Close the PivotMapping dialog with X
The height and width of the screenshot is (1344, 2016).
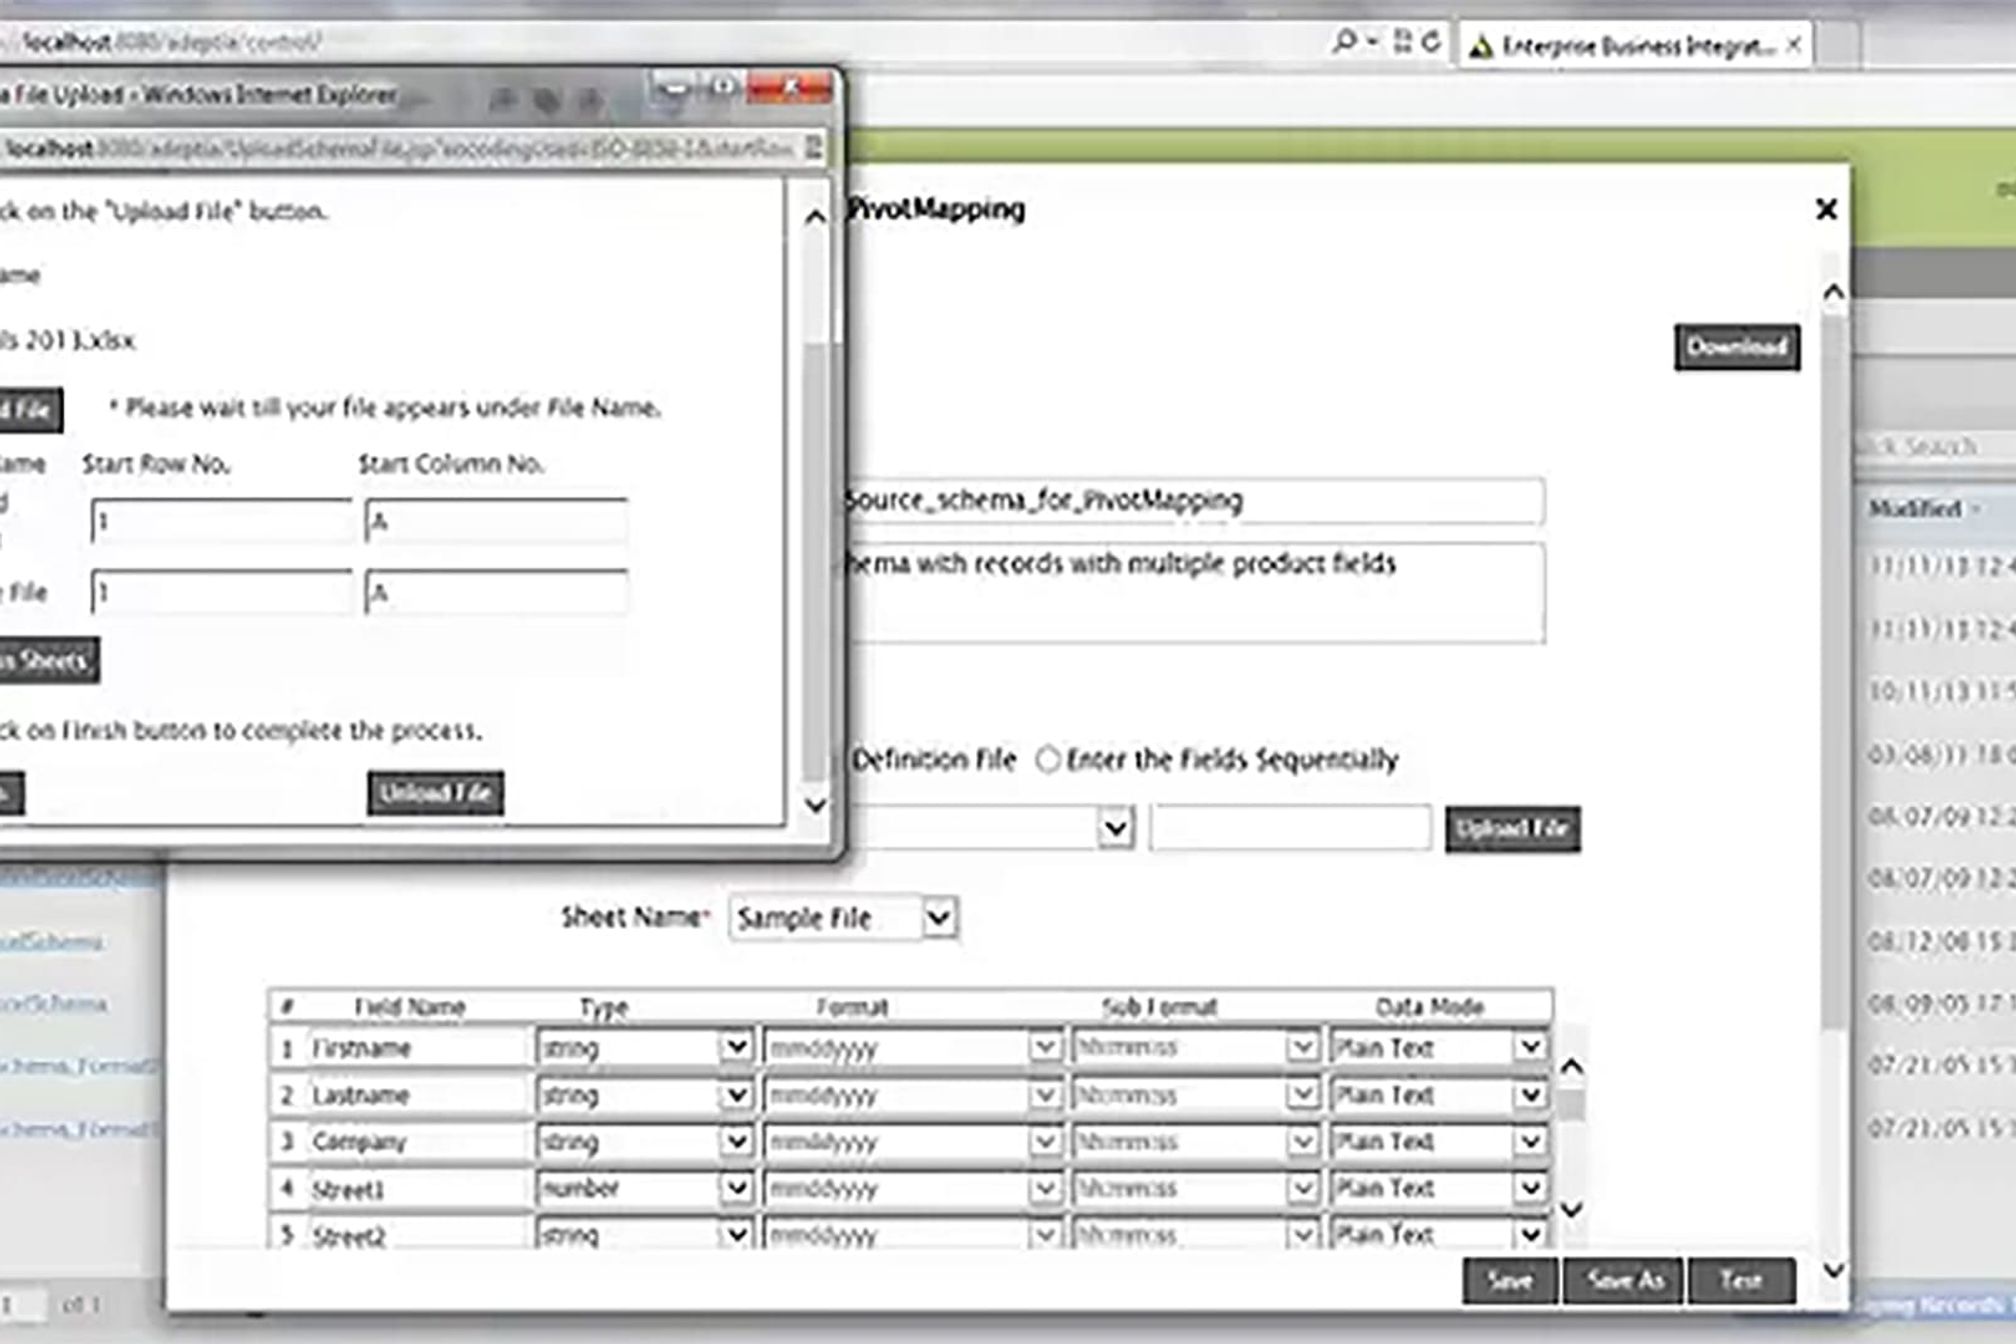[x=1826, y=209]
